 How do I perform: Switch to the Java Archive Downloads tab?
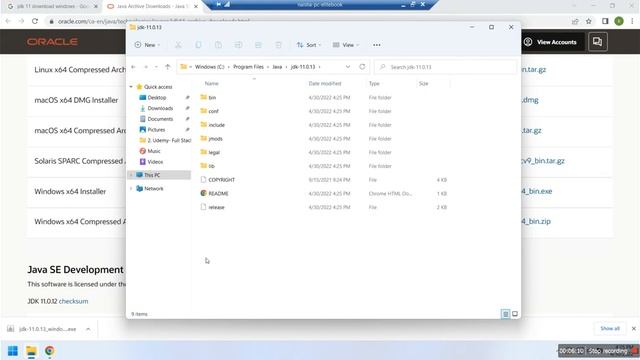(x=152, y=7)
